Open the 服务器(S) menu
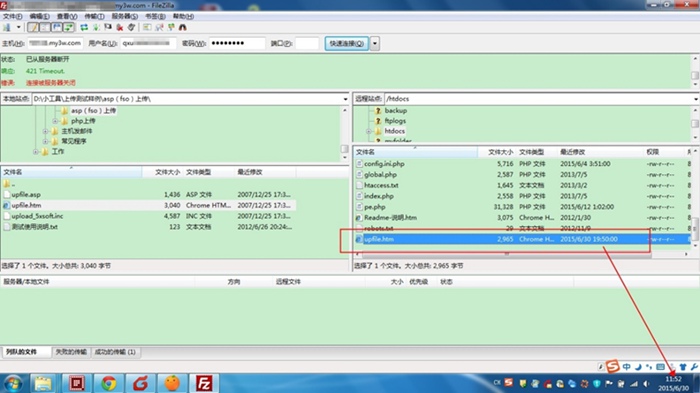The image size is (700, 393). tap(125, 17)
